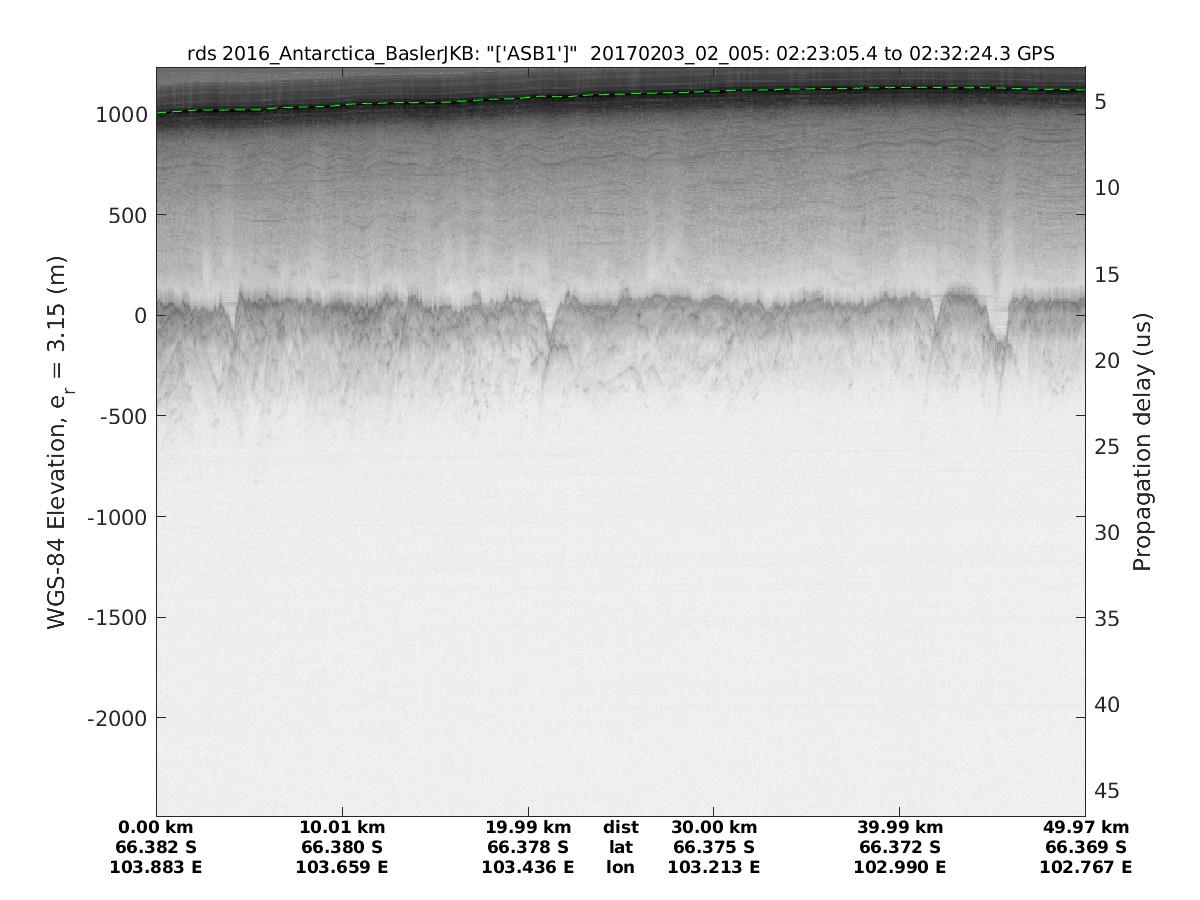1200x900 pixels.
Task: Click the 45 us delay tick label
Action: [x=1104, y=791]
